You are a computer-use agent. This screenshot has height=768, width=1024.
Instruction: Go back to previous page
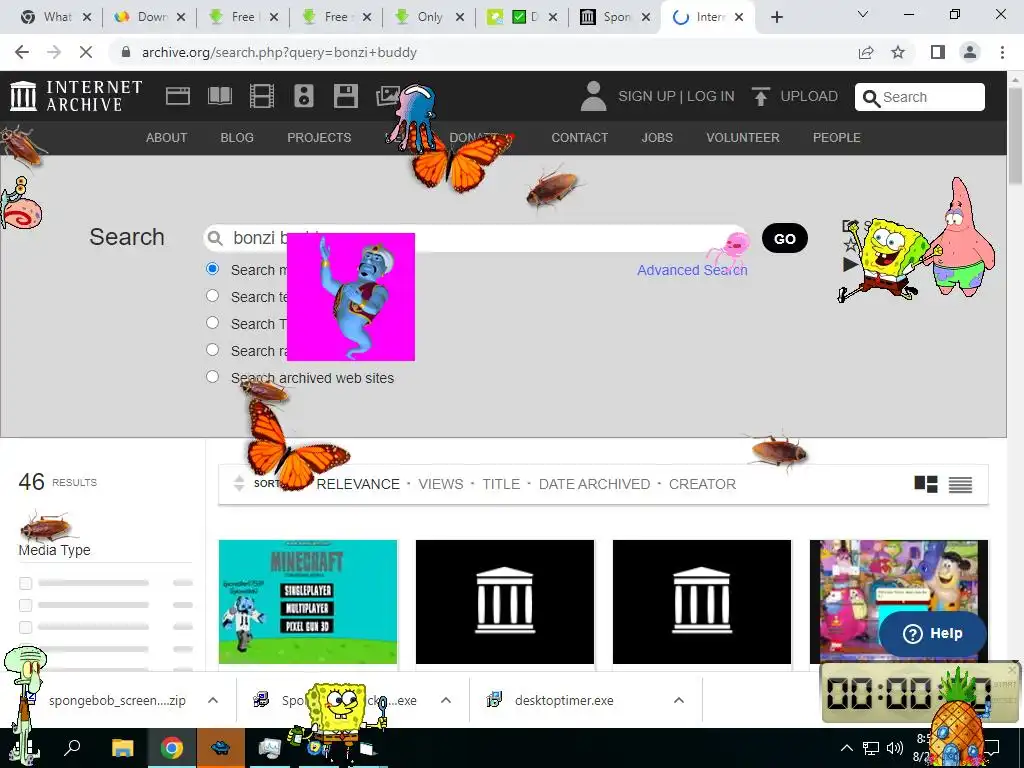tap(22, 52)
